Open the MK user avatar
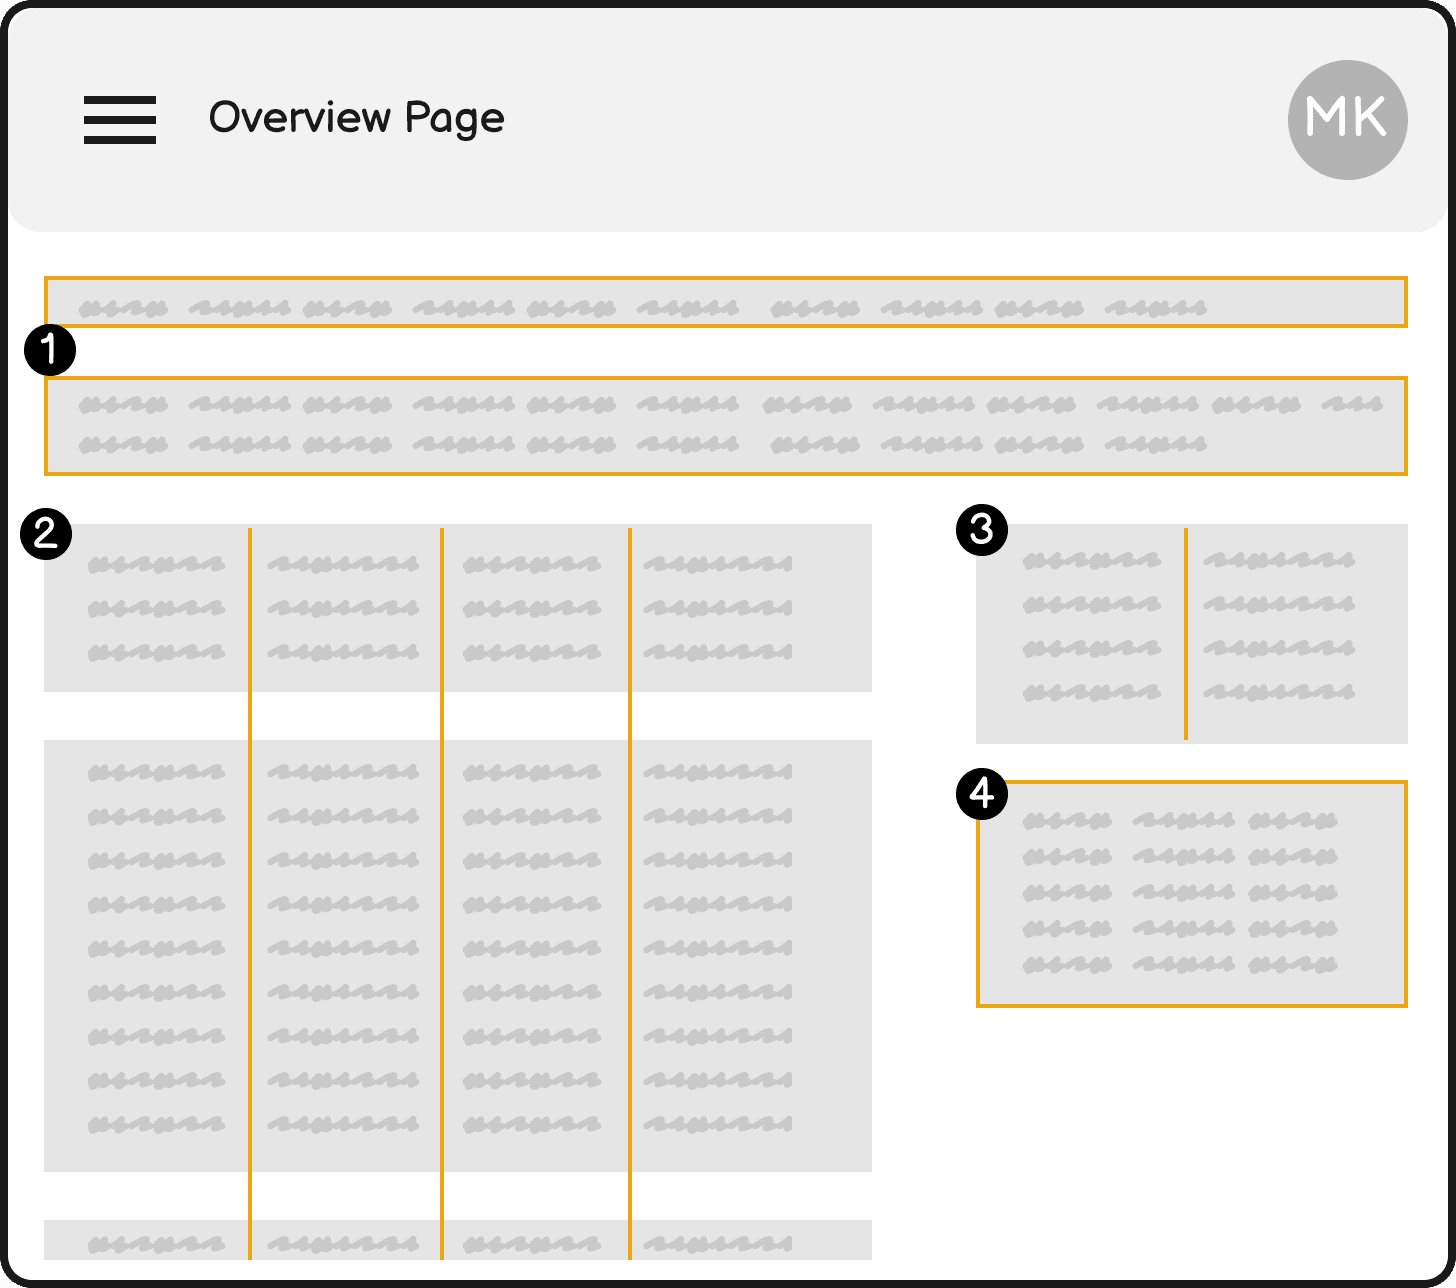Image resolution: width=1456 pixels, height=1288 pixels. click(1347, 120)
